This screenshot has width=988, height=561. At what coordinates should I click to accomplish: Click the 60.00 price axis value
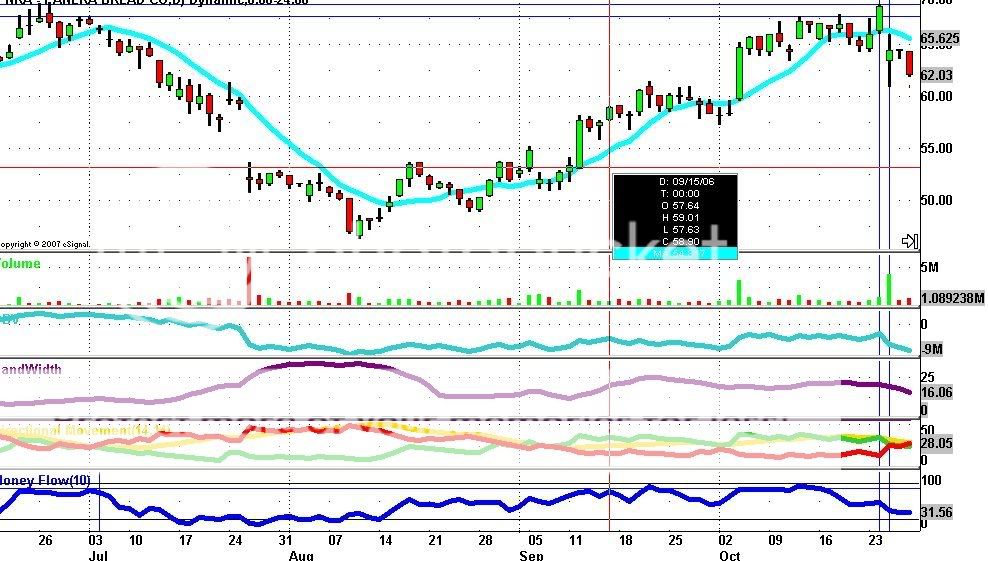pyautogui.click(x=936, y=96)
